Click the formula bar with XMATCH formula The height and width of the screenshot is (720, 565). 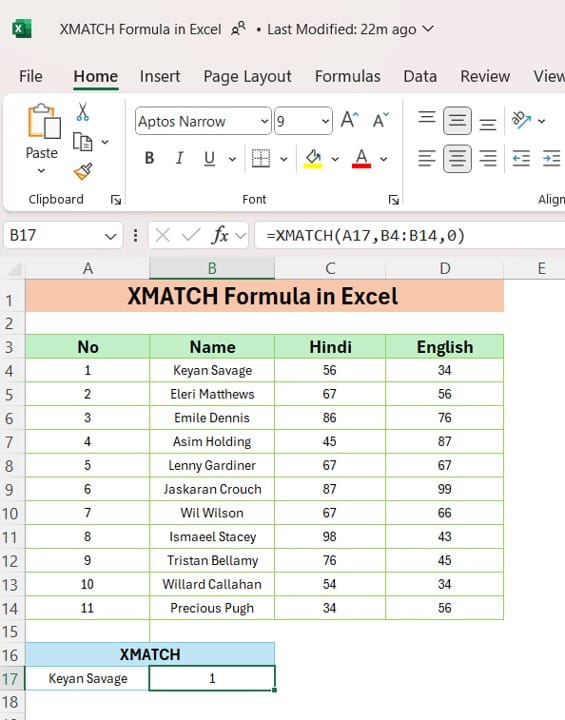pos(410,236)
